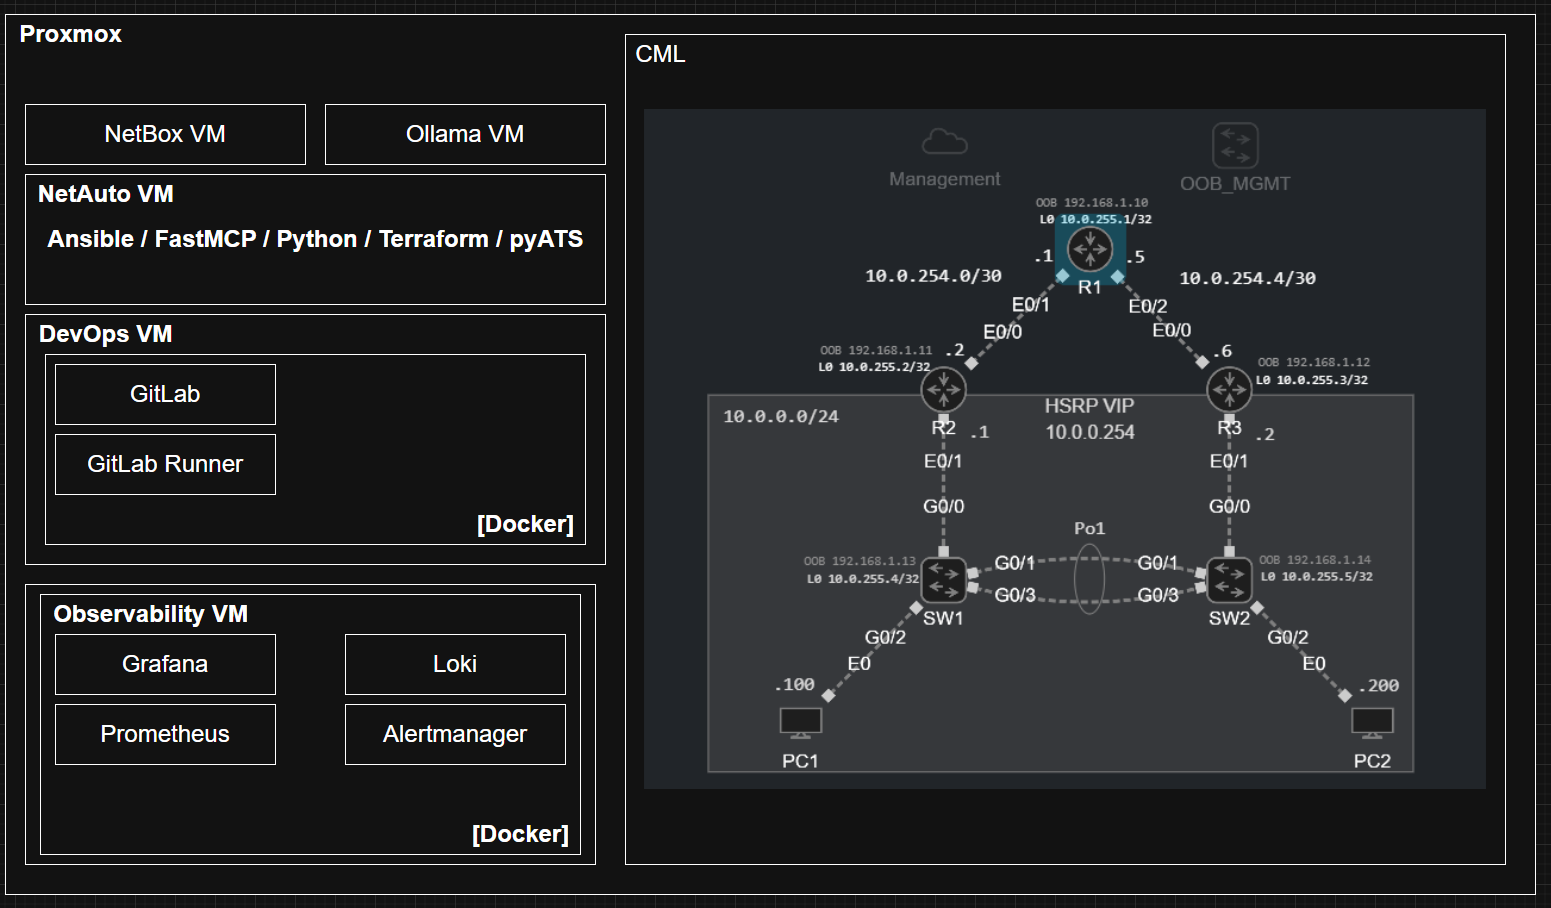Click the PC2 monitor icon
1551x908 pixels.
click(1372, 722)
